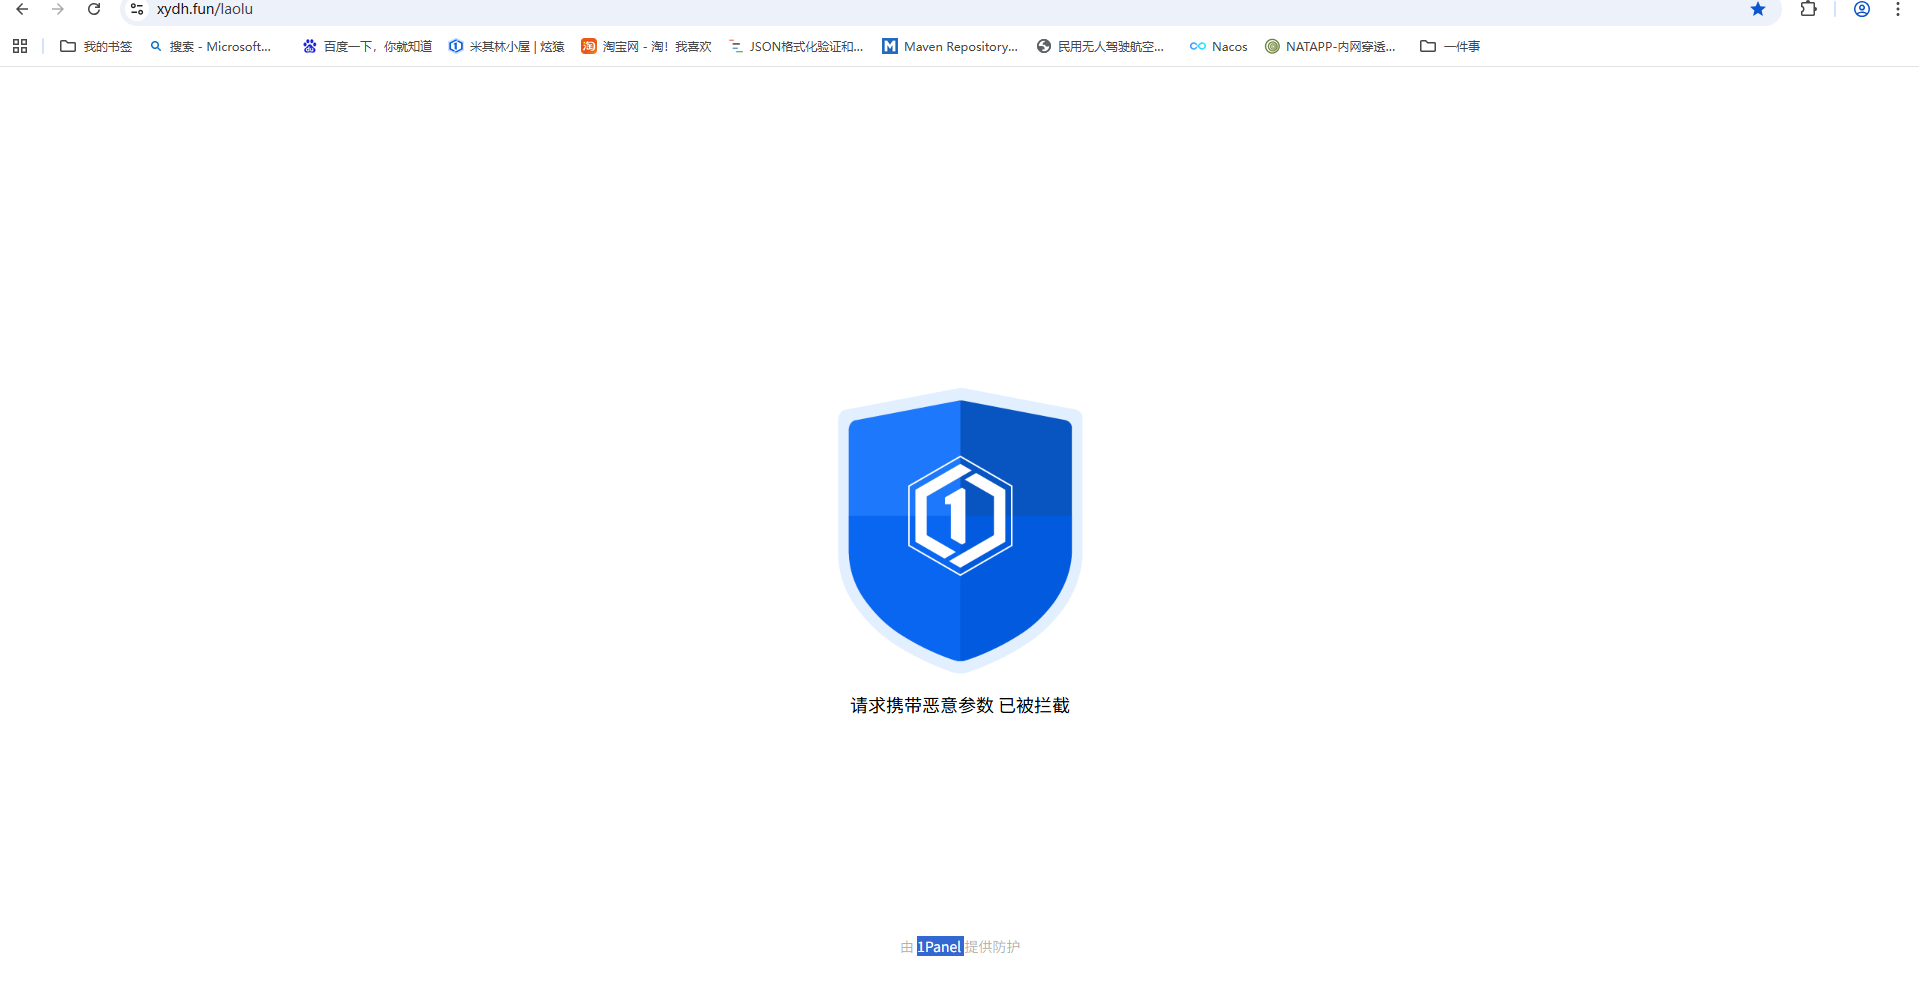Open site information icon in address bar
The image size is (1919, 983).
(137, 9)
